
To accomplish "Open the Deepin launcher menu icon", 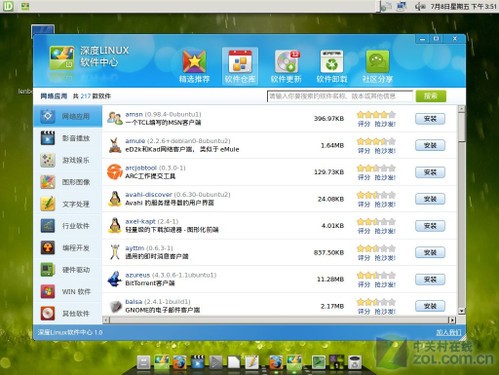I will 7,6.
